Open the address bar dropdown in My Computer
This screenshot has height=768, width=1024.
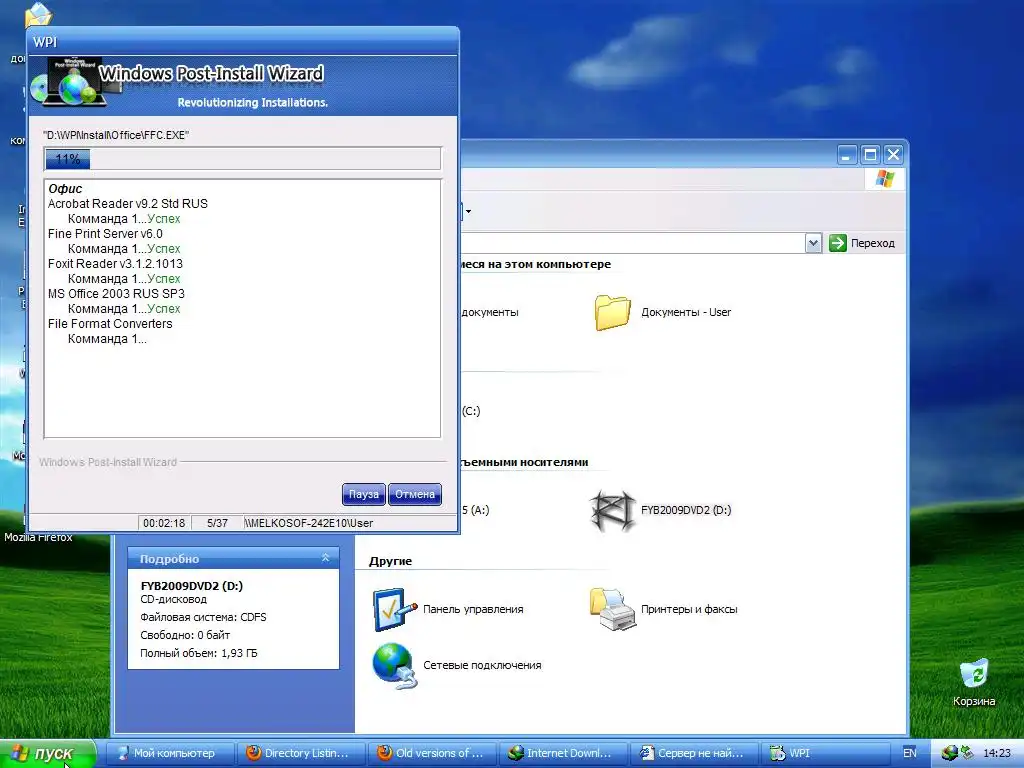pyautogui.click(x=812, y=243)
